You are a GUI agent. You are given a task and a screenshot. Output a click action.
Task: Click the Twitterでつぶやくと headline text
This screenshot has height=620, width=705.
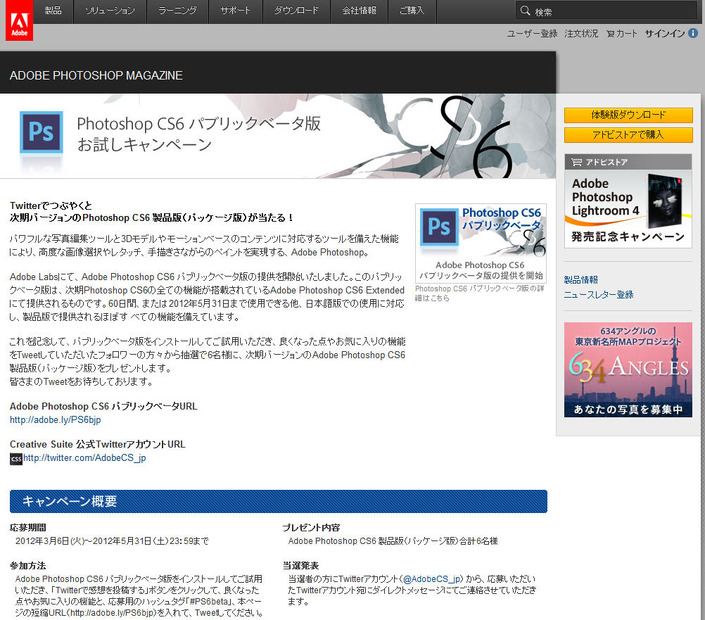(x=51, y=206)
